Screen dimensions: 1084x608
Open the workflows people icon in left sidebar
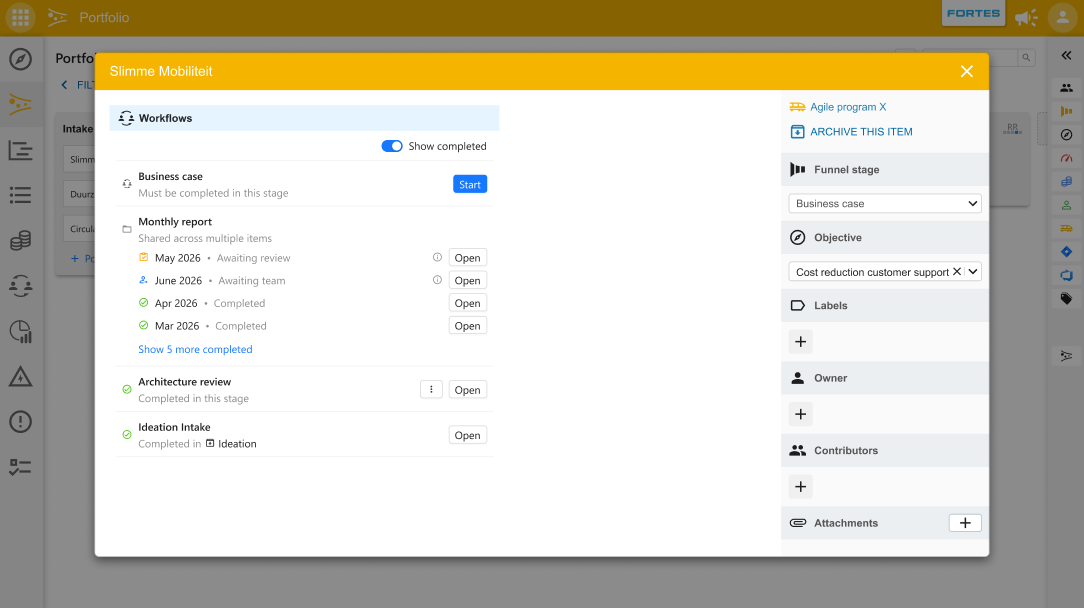21,286
